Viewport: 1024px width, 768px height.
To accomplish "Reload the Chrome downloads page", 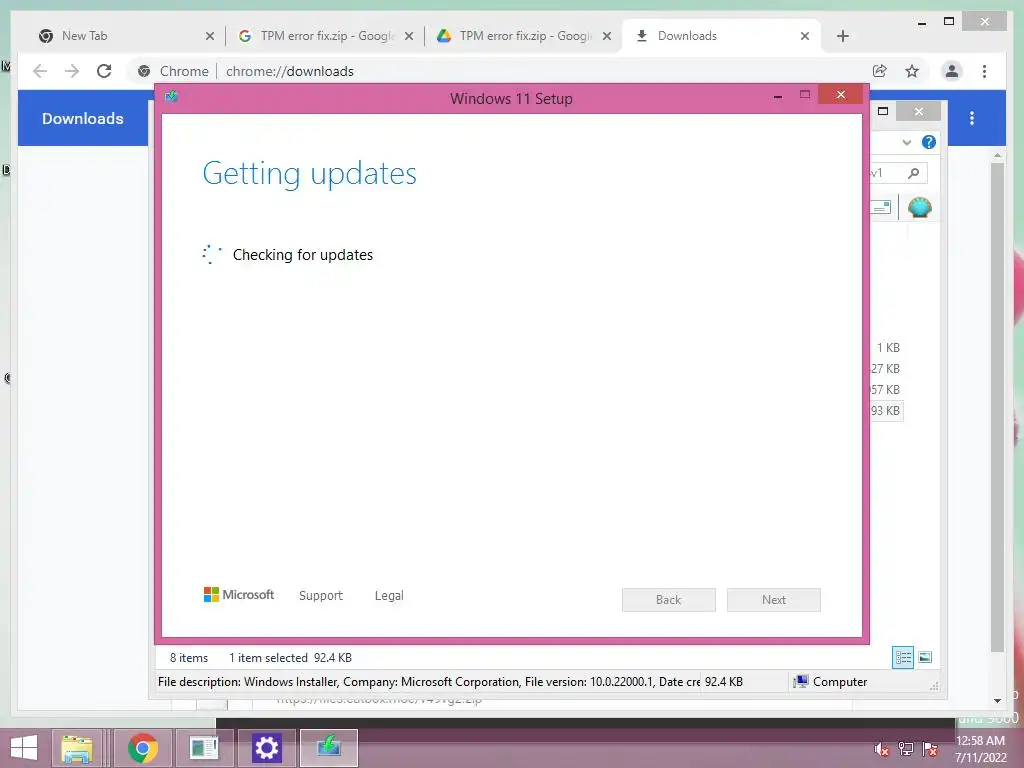I will (104, 71).
